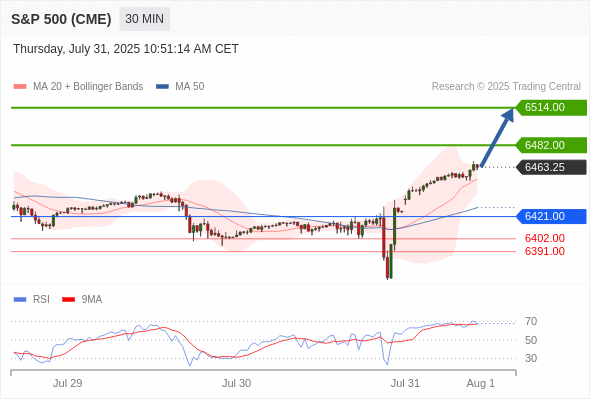The width and height of the screenshot is (590, 400).
Task: Click the RSI legend label
Action: click(x=41, y=300)
